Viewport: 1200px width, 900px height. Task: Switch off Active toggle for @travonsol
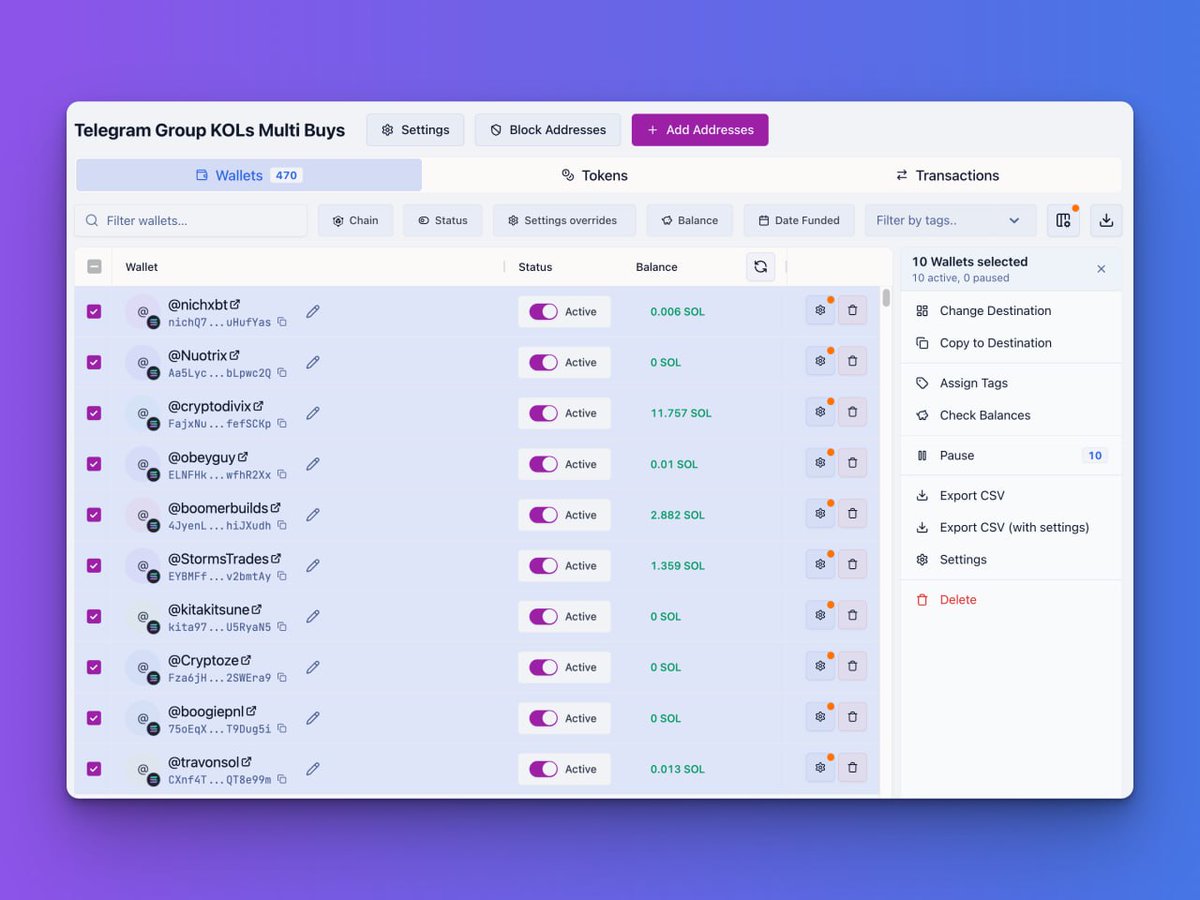[x=543, y=769]
